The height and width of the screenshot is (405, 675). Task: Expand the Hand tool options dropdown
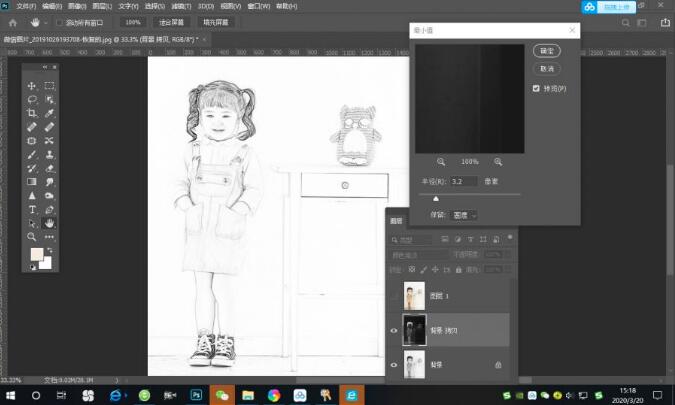tap(46, 23)
